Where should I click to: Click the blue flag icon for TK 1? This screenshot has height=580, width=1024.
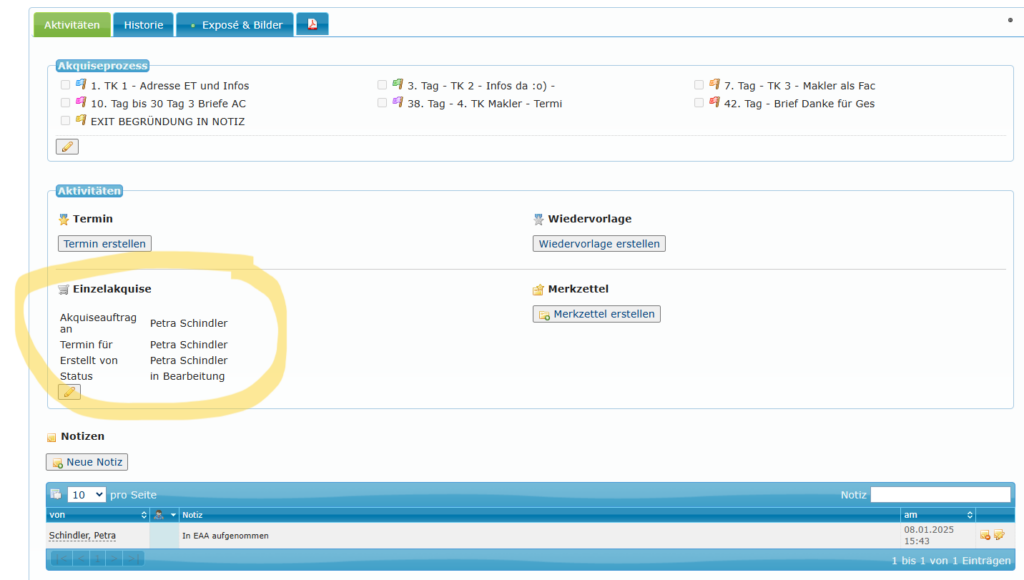point(81,85)
